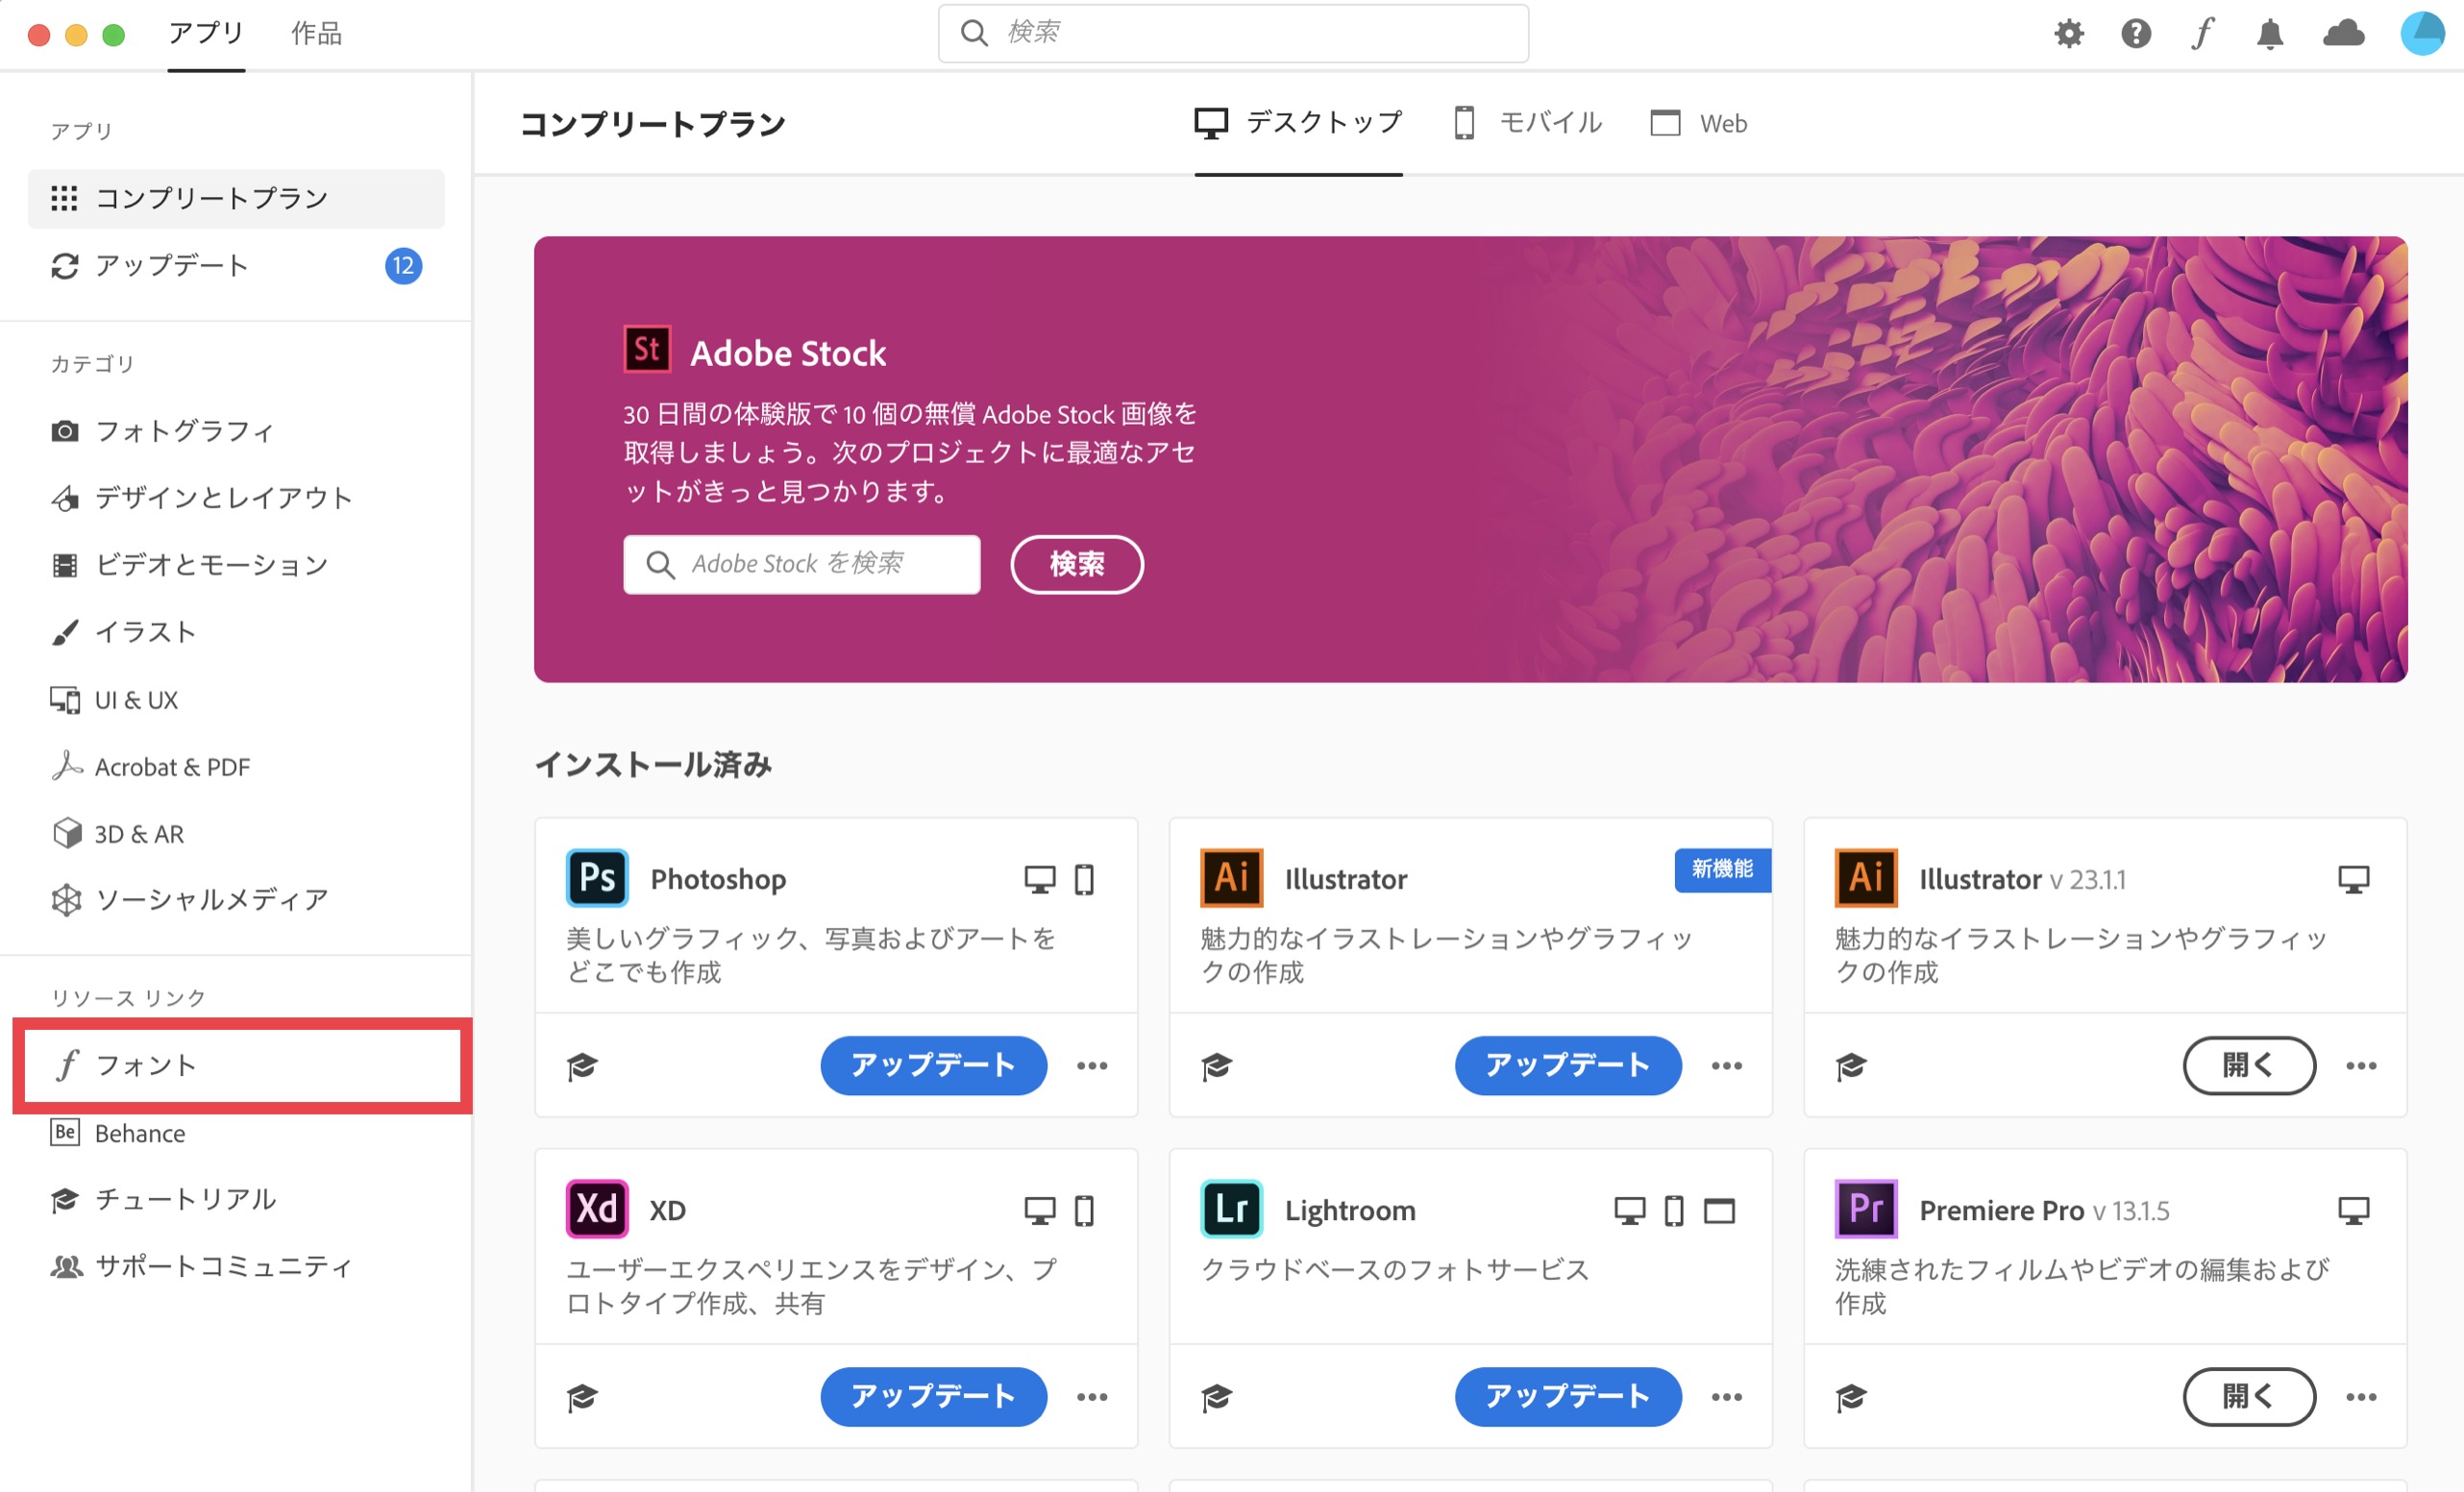Open the user profile avatar
This screenshot has height=1492, width=2464.
[x=2421, y=34]
